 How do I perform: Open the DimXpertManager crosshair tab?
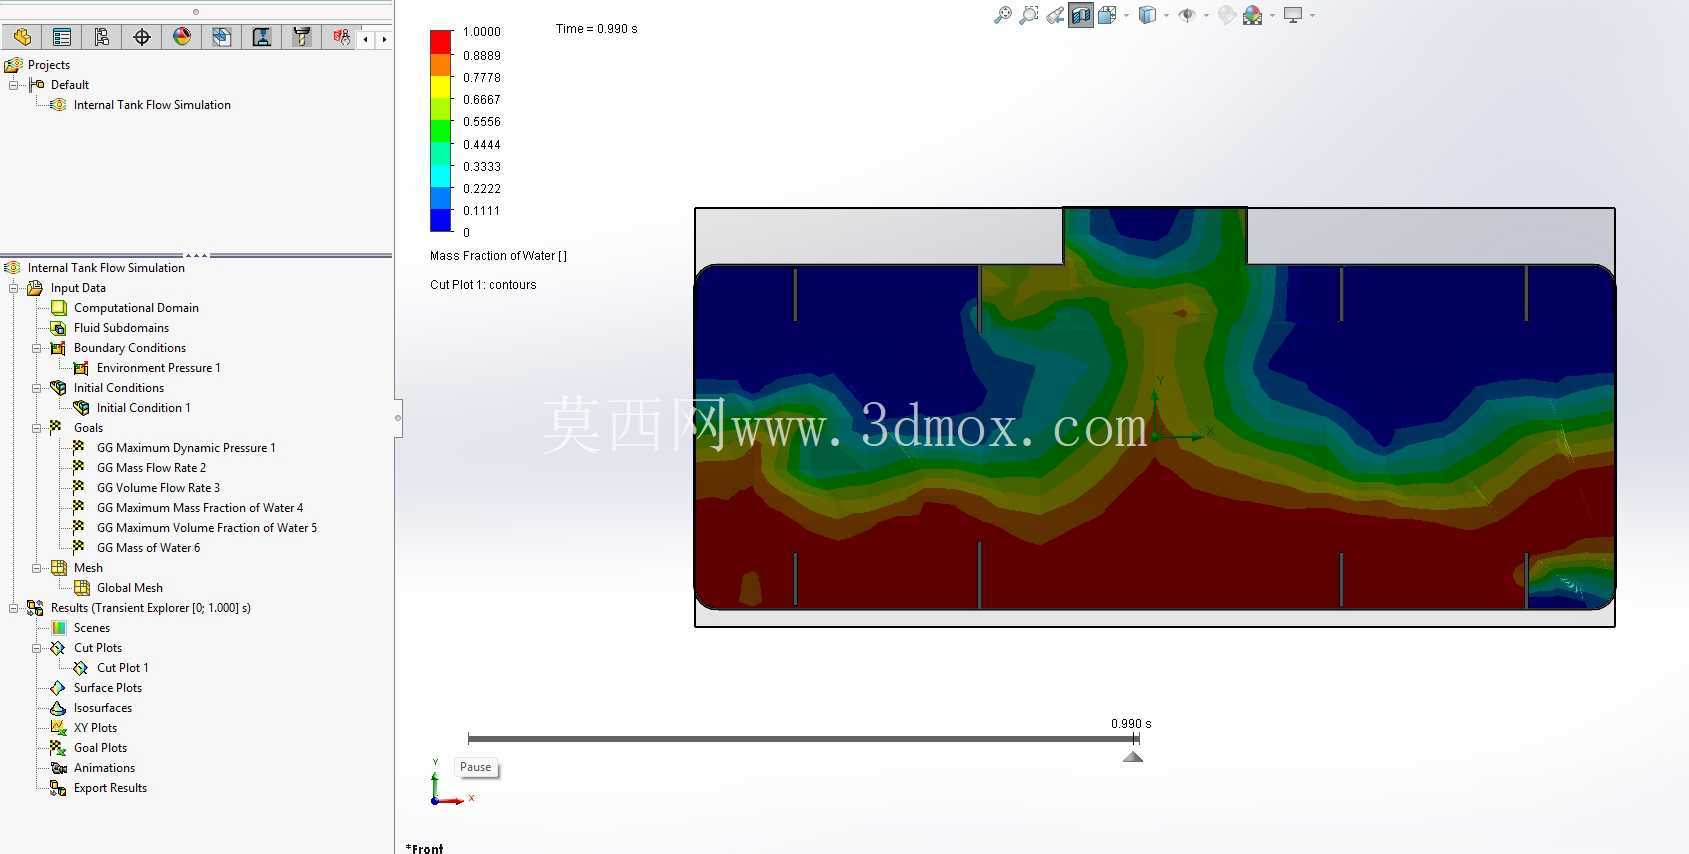click(142, 37)
